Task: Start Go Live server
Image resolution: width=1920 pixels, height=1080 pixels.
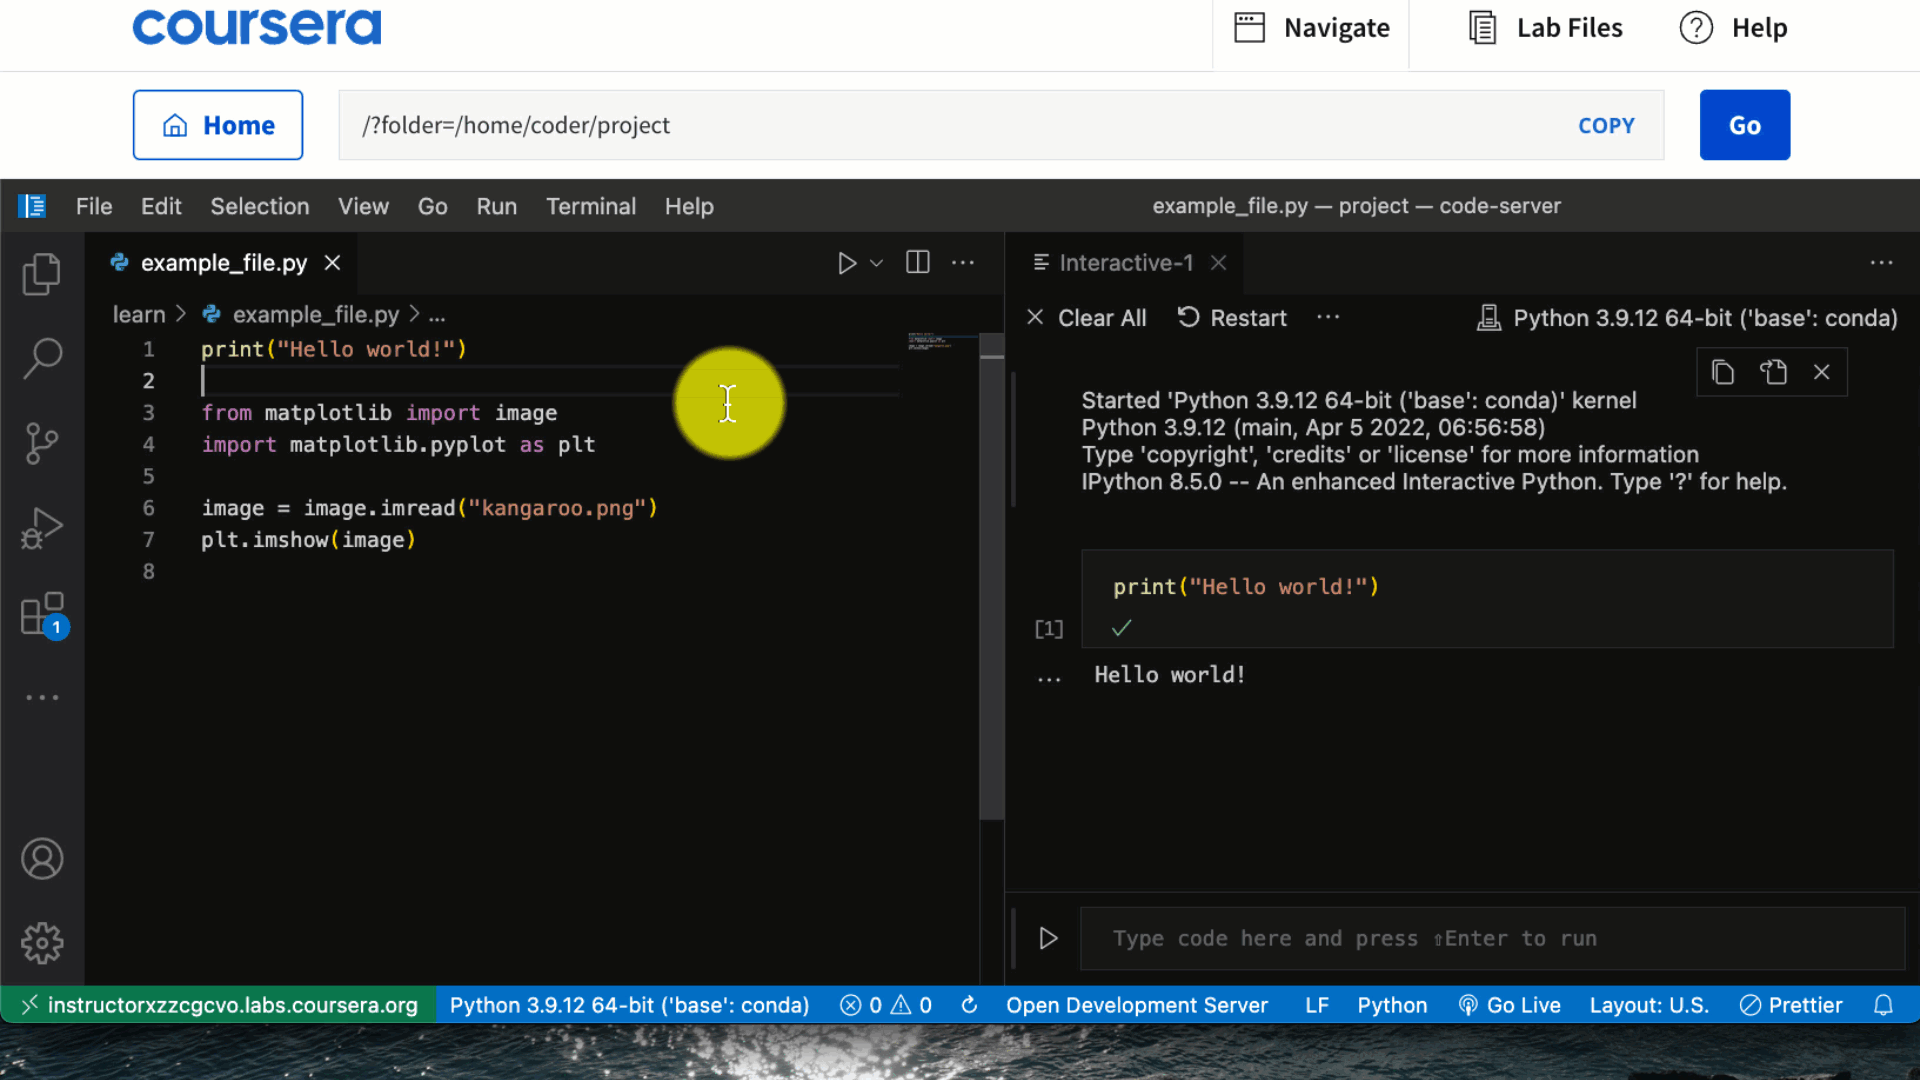Action: (1510, 1005)
